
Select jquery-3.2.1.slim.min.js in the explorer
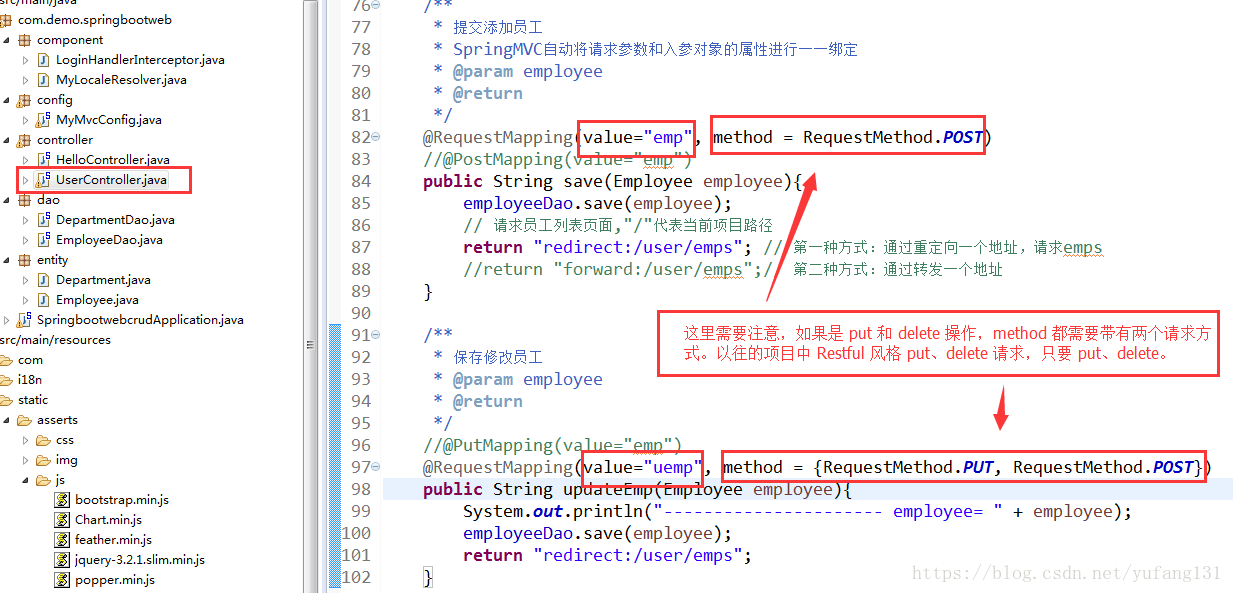pyautogui.click(x=140, y=560)
